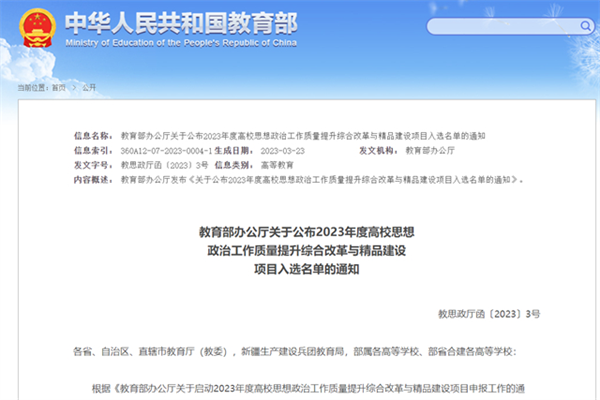Viewport: 600px width, 400px height.
Task: Click the generation date 2023-03-23
Action: coord(282,151)
